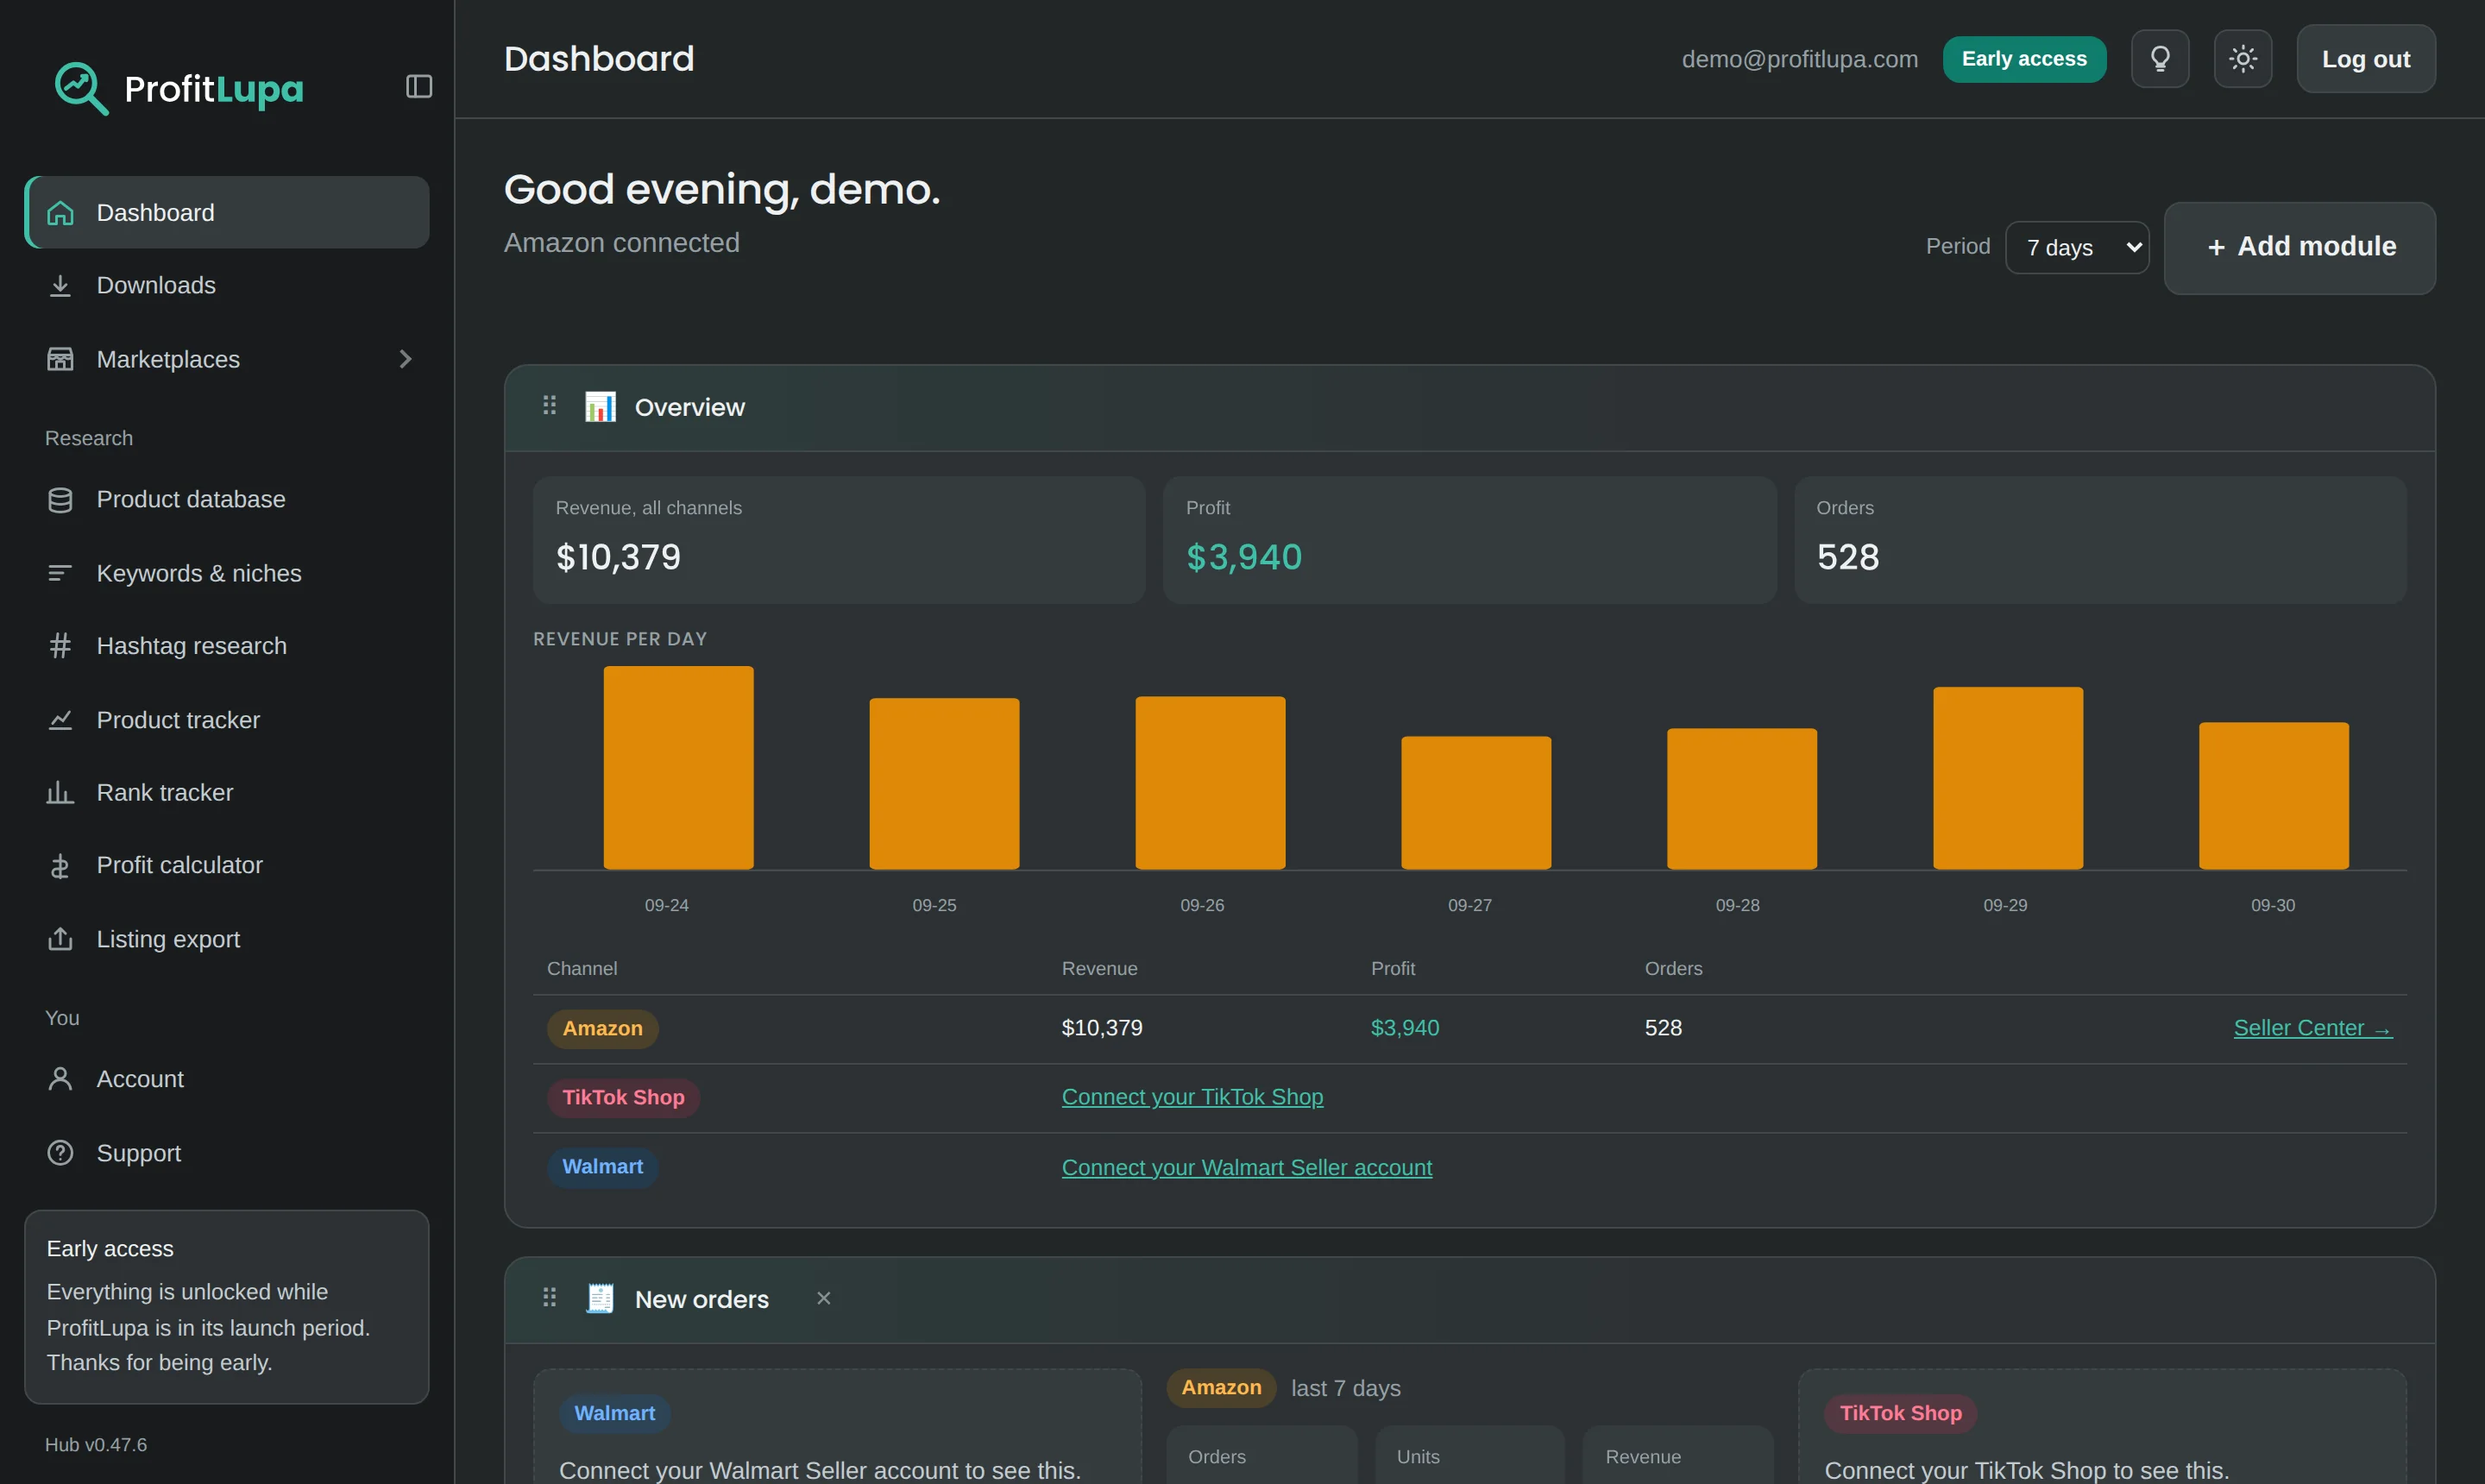
Task: Click Connect your TikTok Shop link
Action: pos(1192,1097)
